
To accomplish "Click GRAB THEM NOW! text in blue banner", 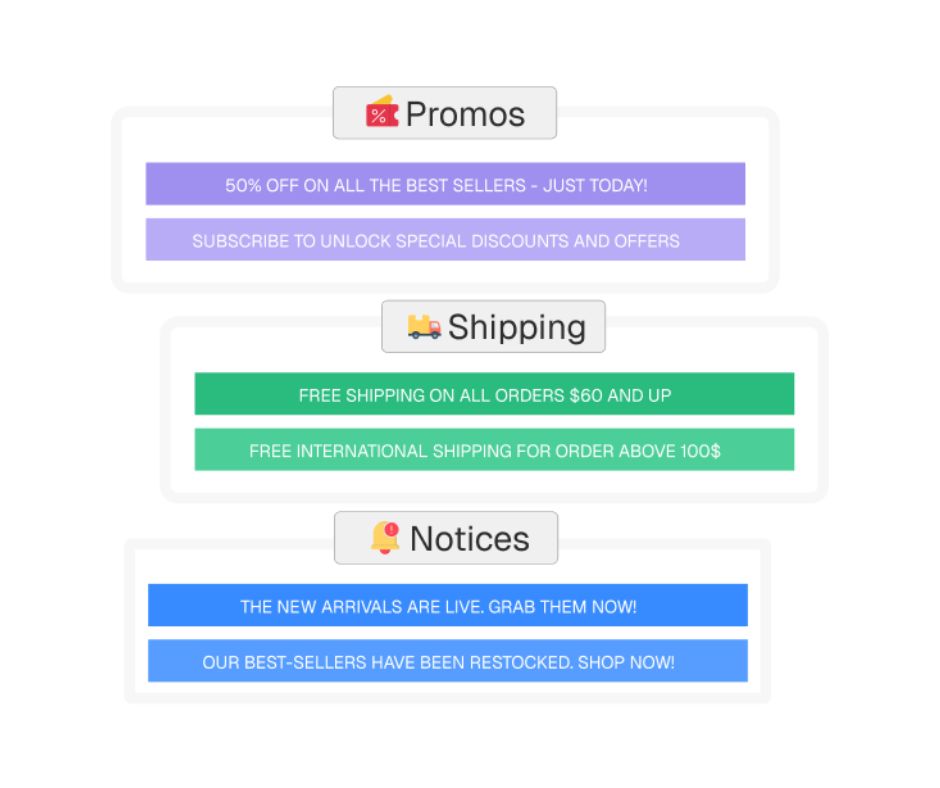I will coord(562,607).
